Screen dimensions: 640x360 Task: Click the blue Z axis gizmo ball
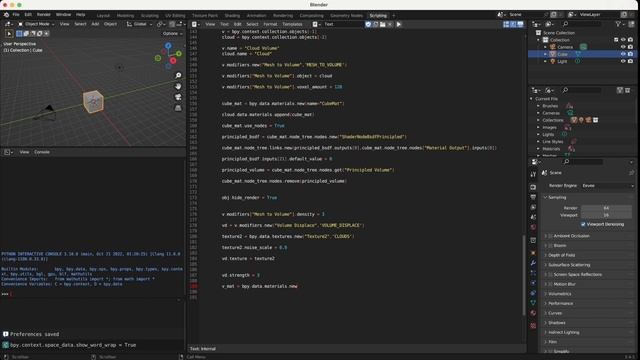168,46
